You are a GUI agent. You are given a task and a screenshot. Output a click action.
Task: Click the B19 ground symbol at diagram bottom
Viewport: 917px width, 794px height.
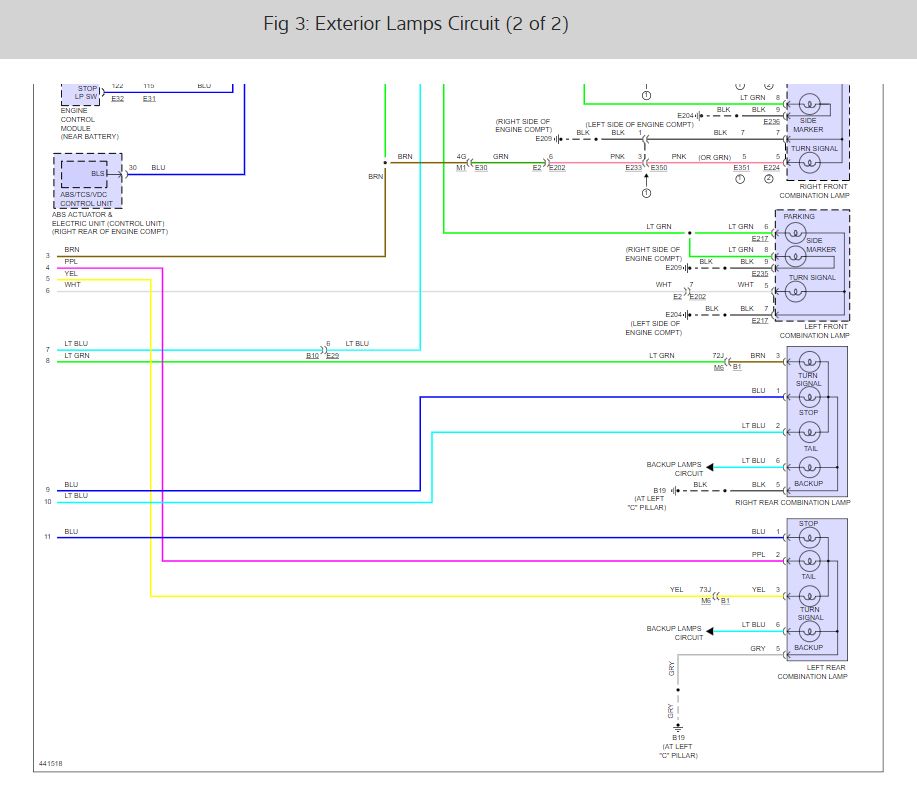[x=678, y=728]
